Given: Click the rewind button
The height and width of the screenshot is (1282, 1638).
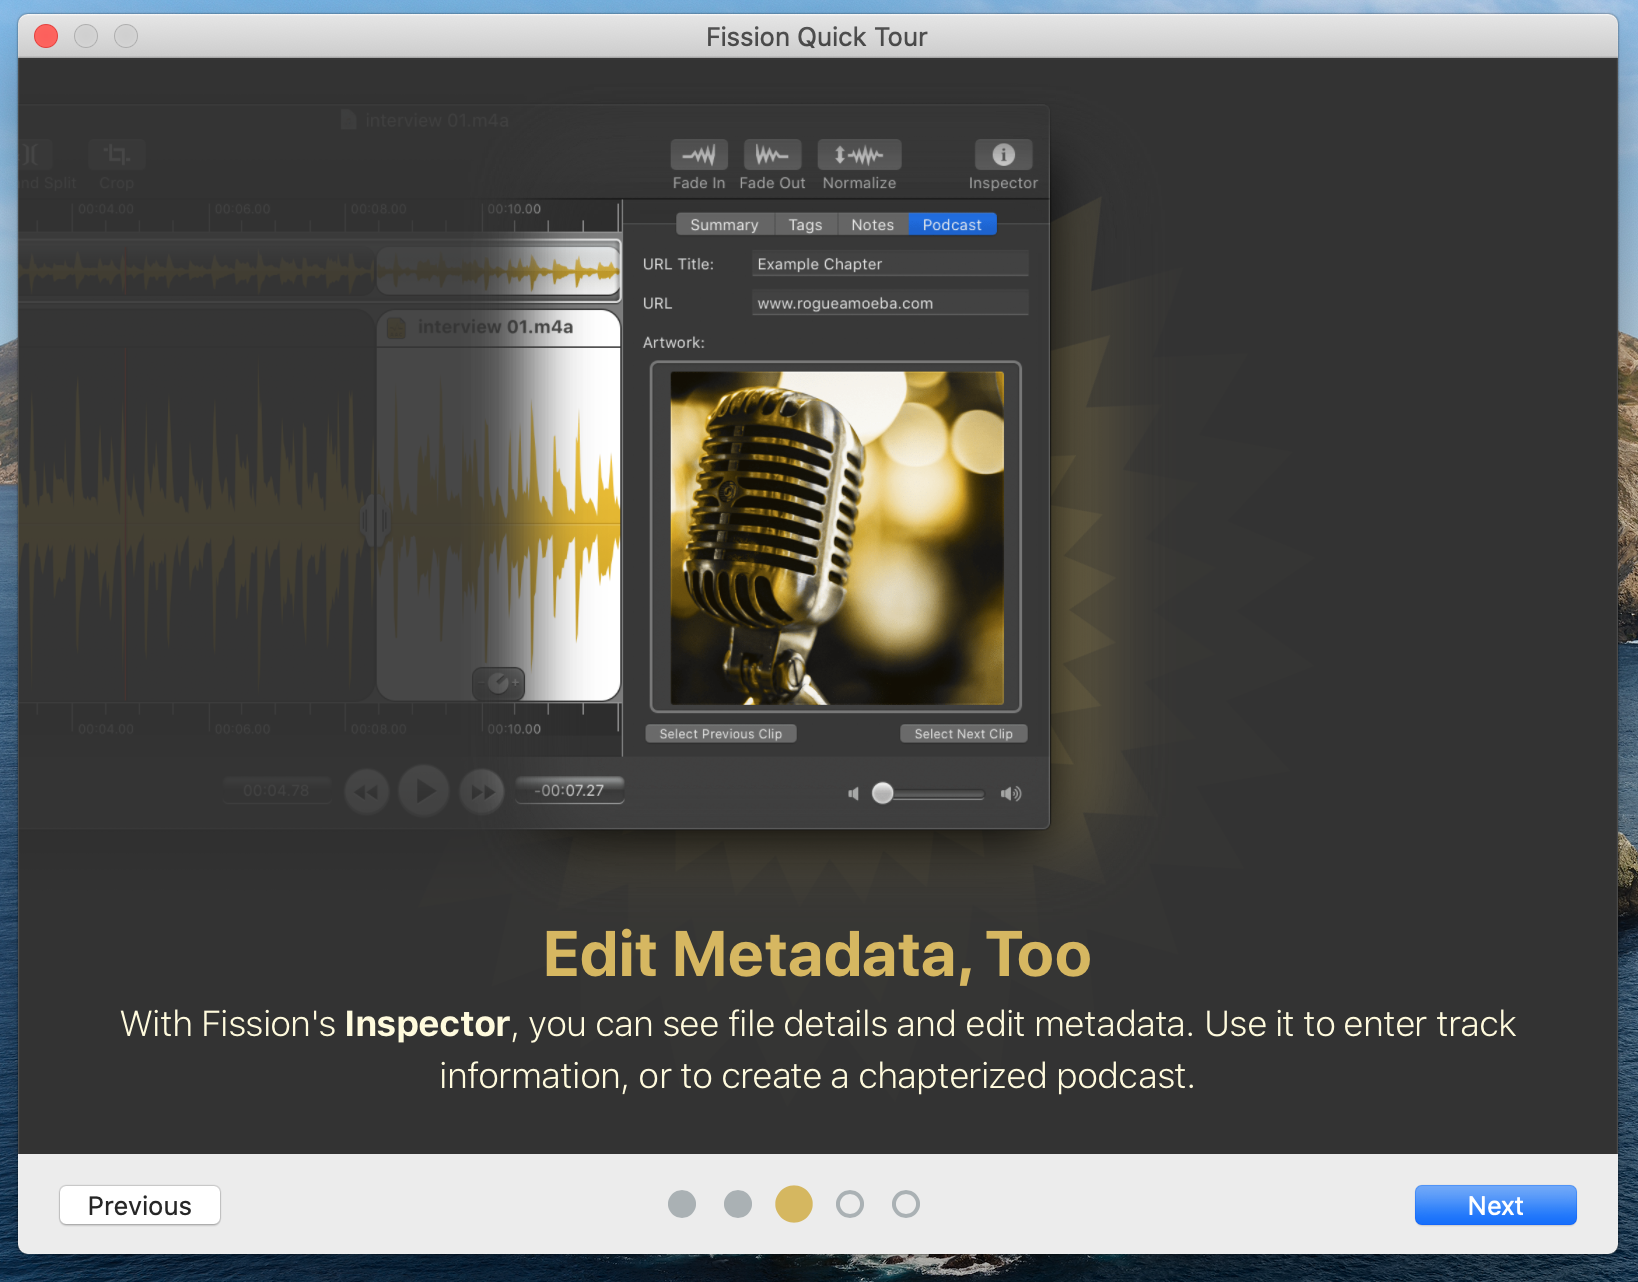Looking at the screenshot, I should 367,792.
